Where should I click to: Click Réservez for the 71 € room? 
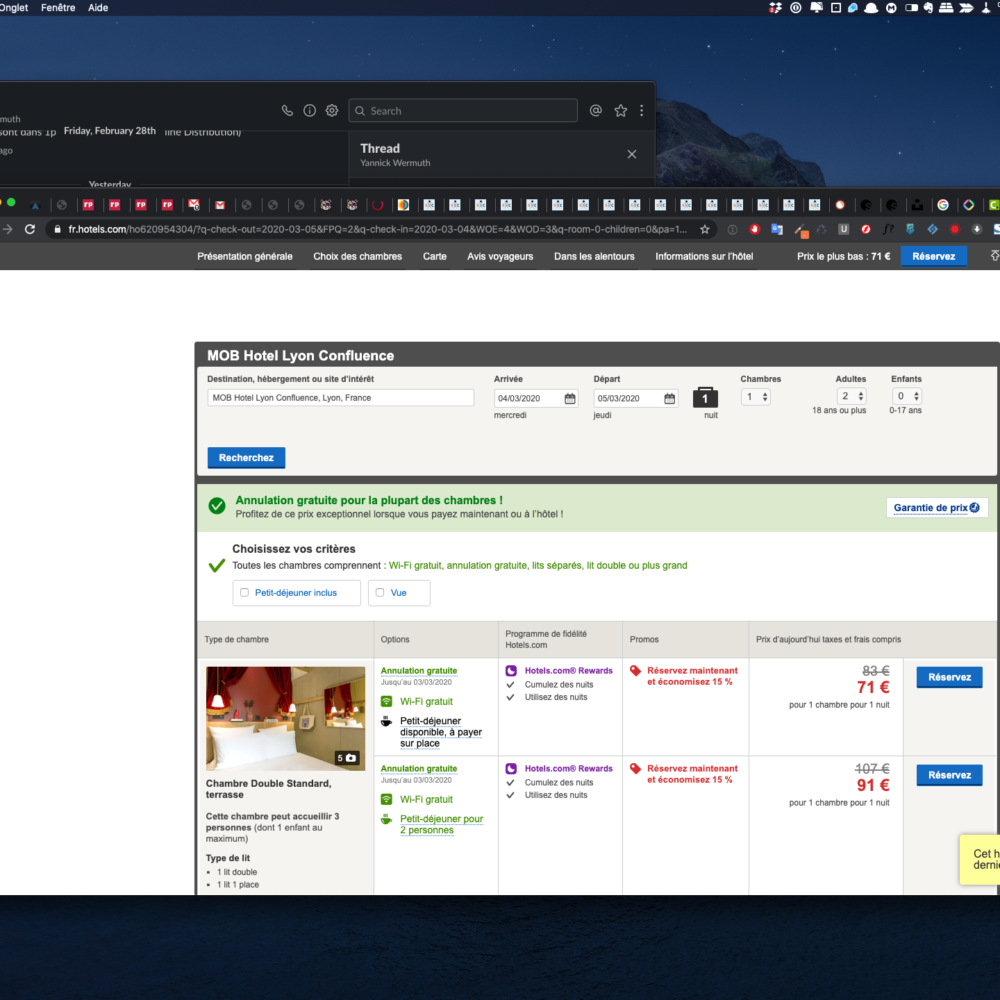(949, 678)
